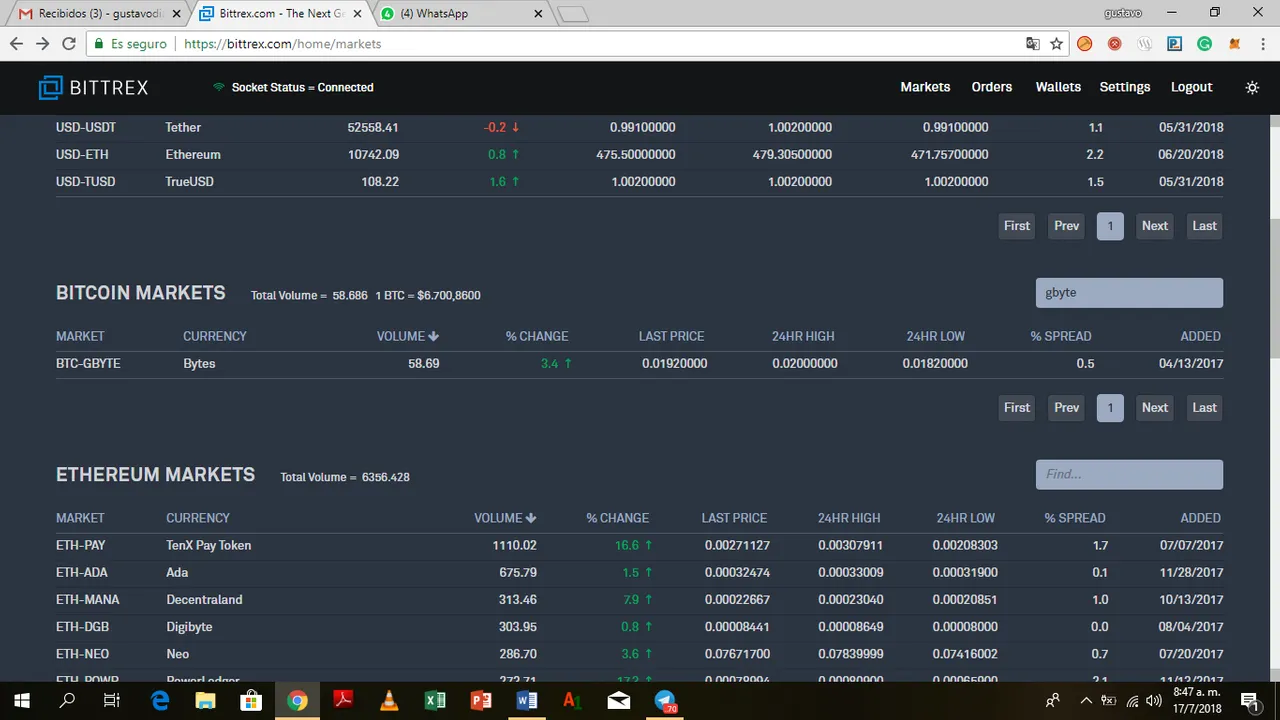This screenshot has width=1280, height=720.
Task: Open Adobe Acrobat Reader from the taskbar
Action: coord(343,700)
